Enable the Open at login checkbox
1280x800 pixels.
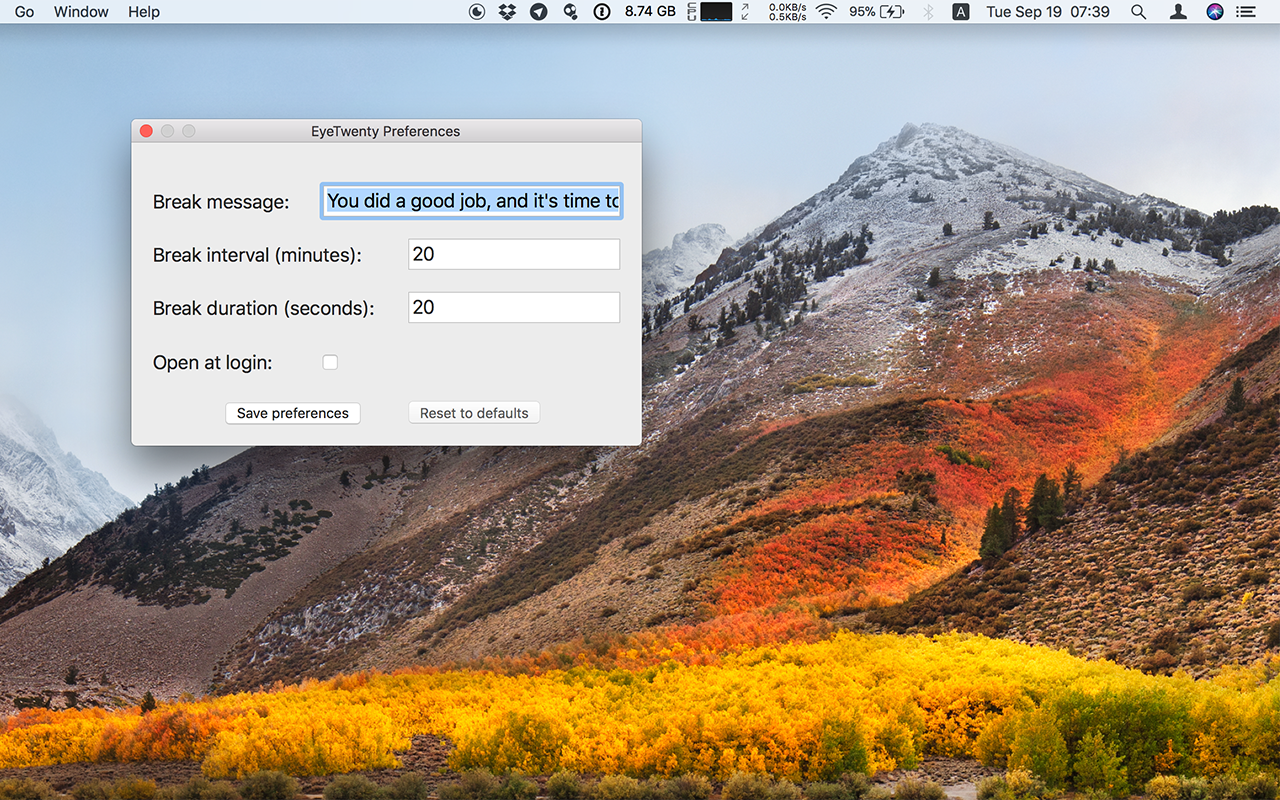pyautogui.click(x=330, y=362)
